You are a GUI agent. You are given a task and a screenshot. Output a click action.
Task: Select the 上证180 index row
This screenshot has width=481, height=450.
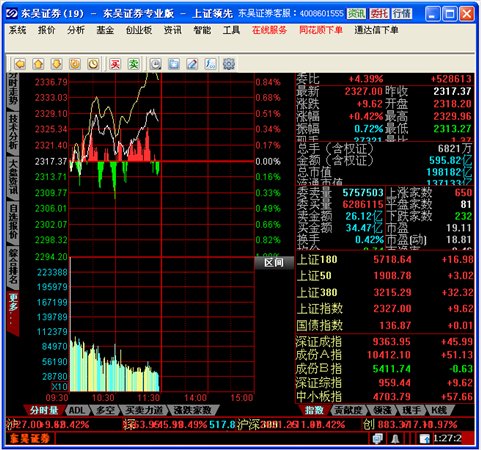coord(385,259)
